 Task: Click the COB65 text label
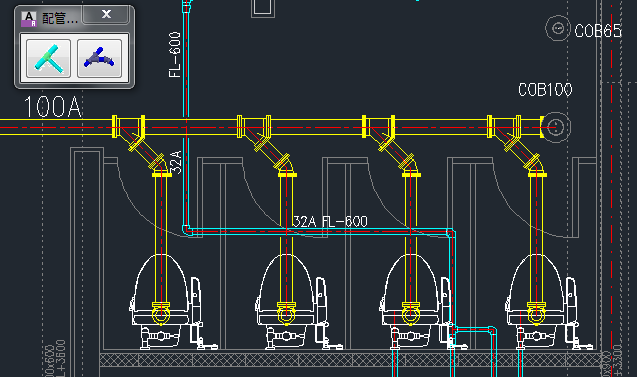click(598, 31)
